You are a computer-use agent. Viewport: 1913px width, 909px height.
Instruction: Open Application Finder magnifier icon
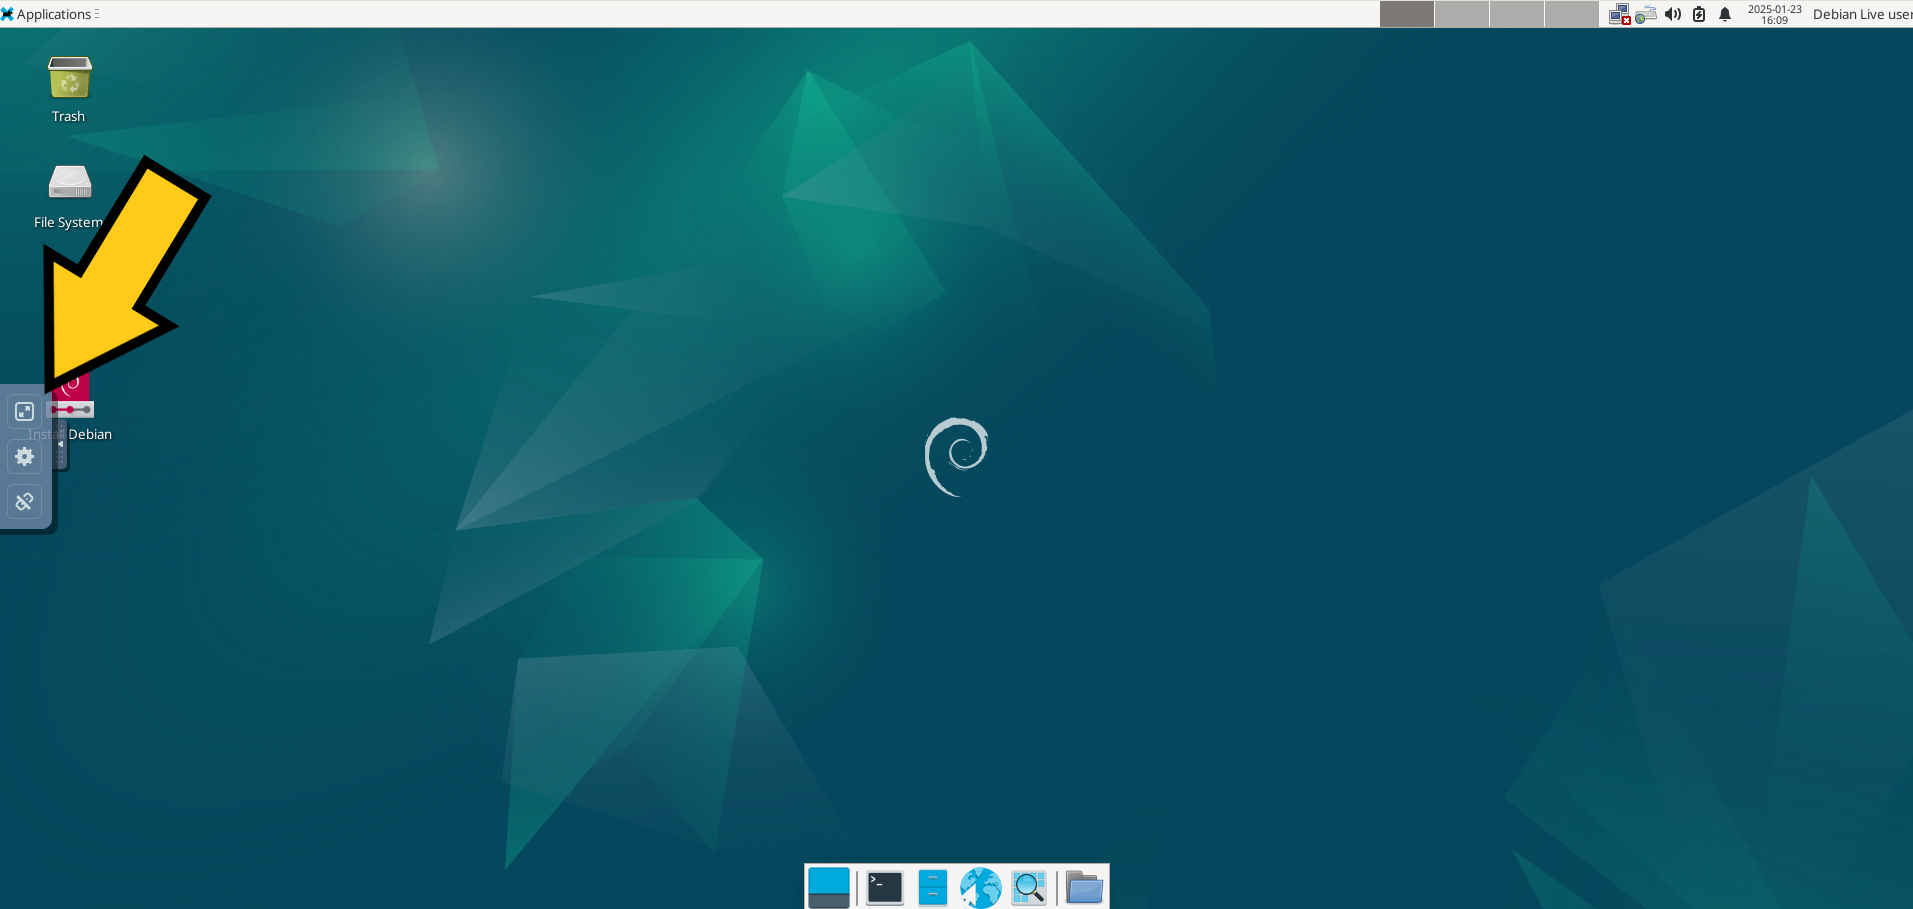(x=1028, y=887)
